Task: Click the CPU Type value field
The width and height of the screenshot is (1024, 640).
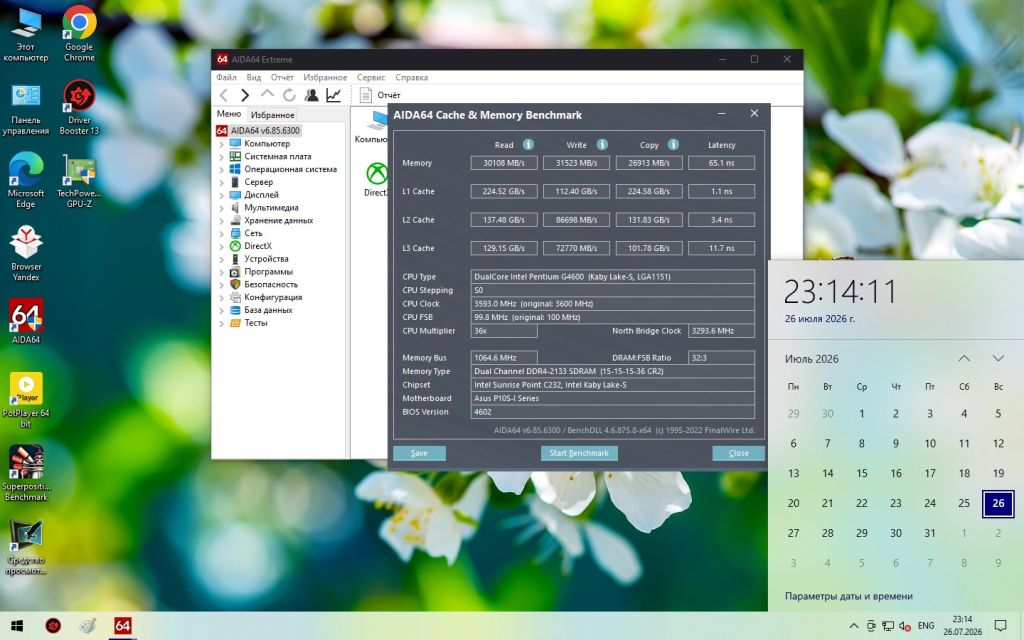Action: tap(613, 277)
